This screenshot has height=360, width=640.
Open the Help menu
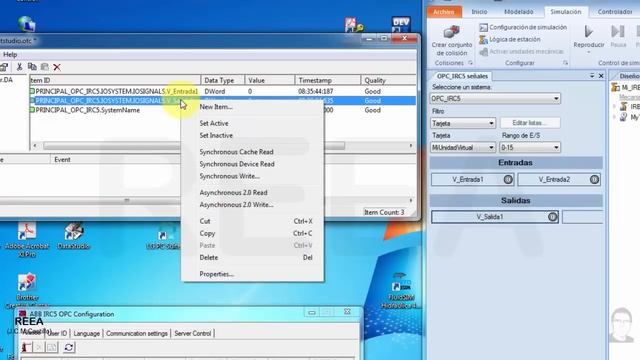pos(10,55)
